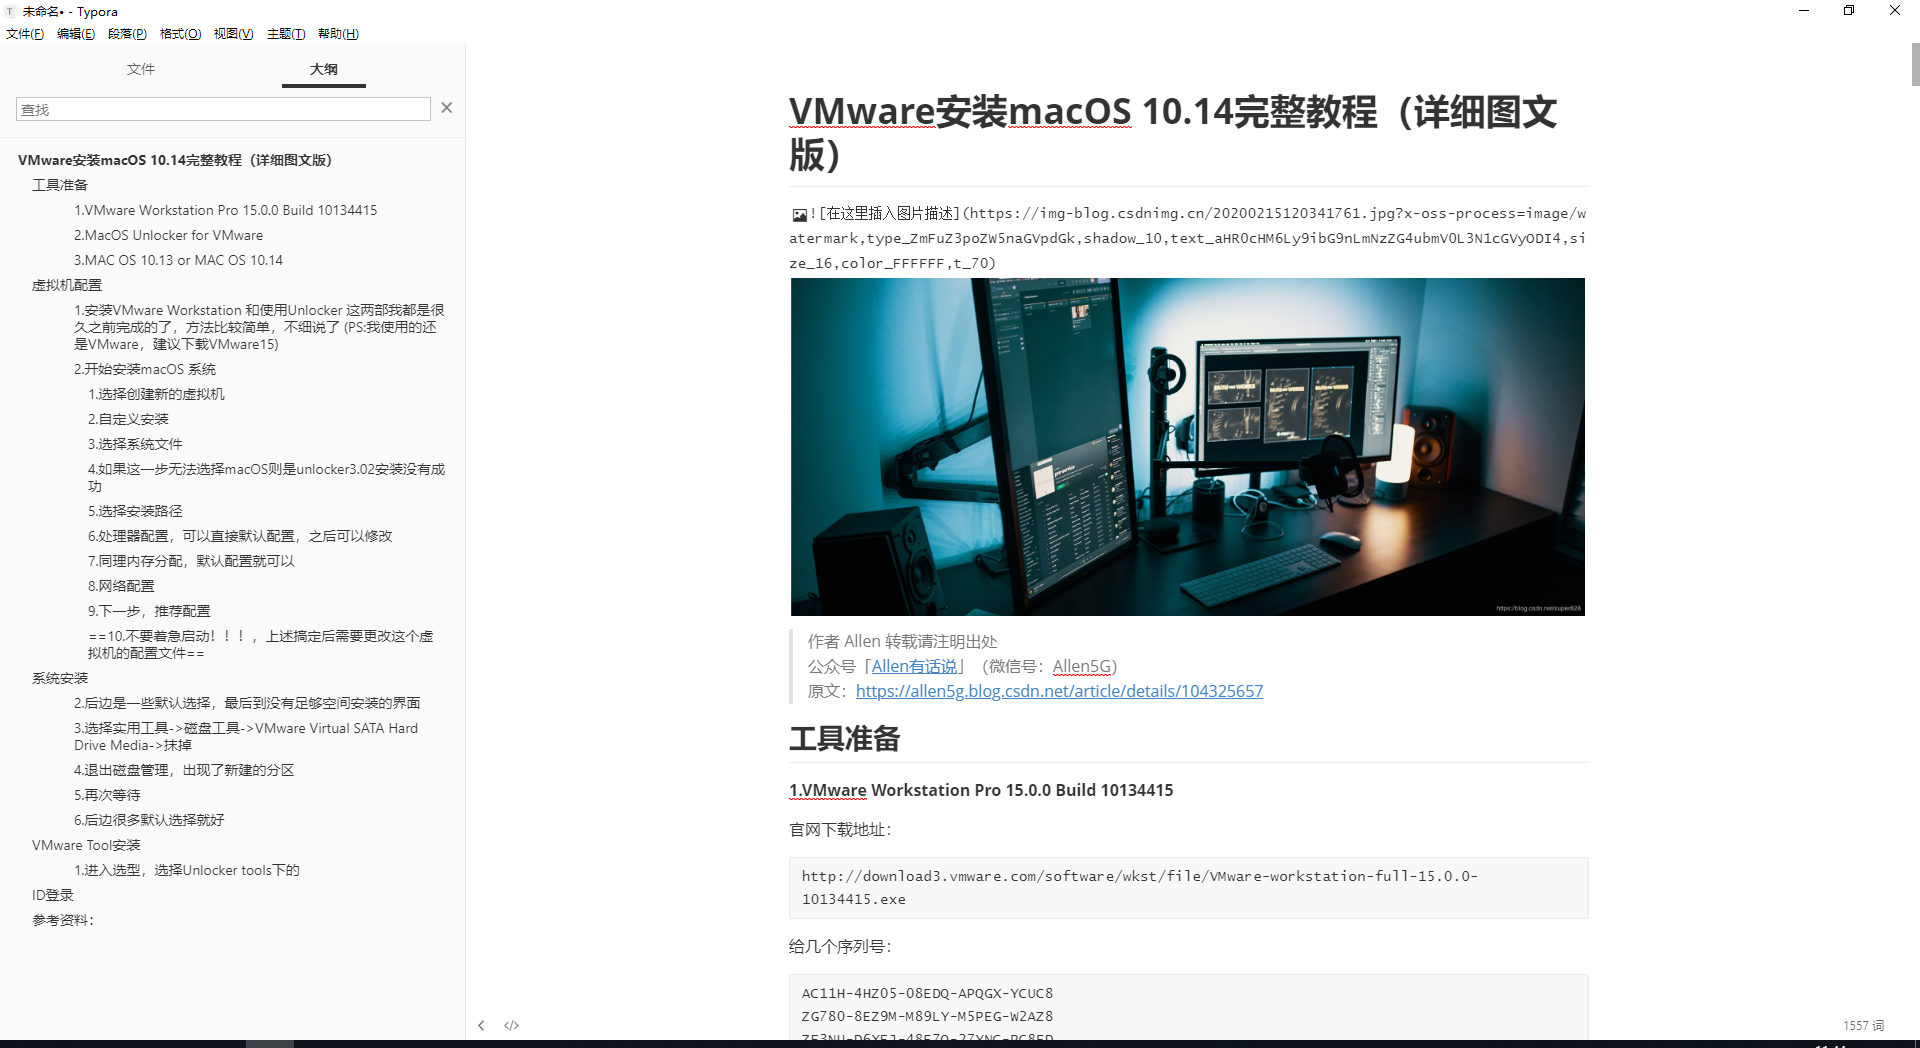Image resolution: width=1920 pixels, height=1048 pixels.
Task: Go to 3.MAC OS 10.13 or MAC OS 10.14 entry
Action: pyautogui.click(x=178, y=260)
